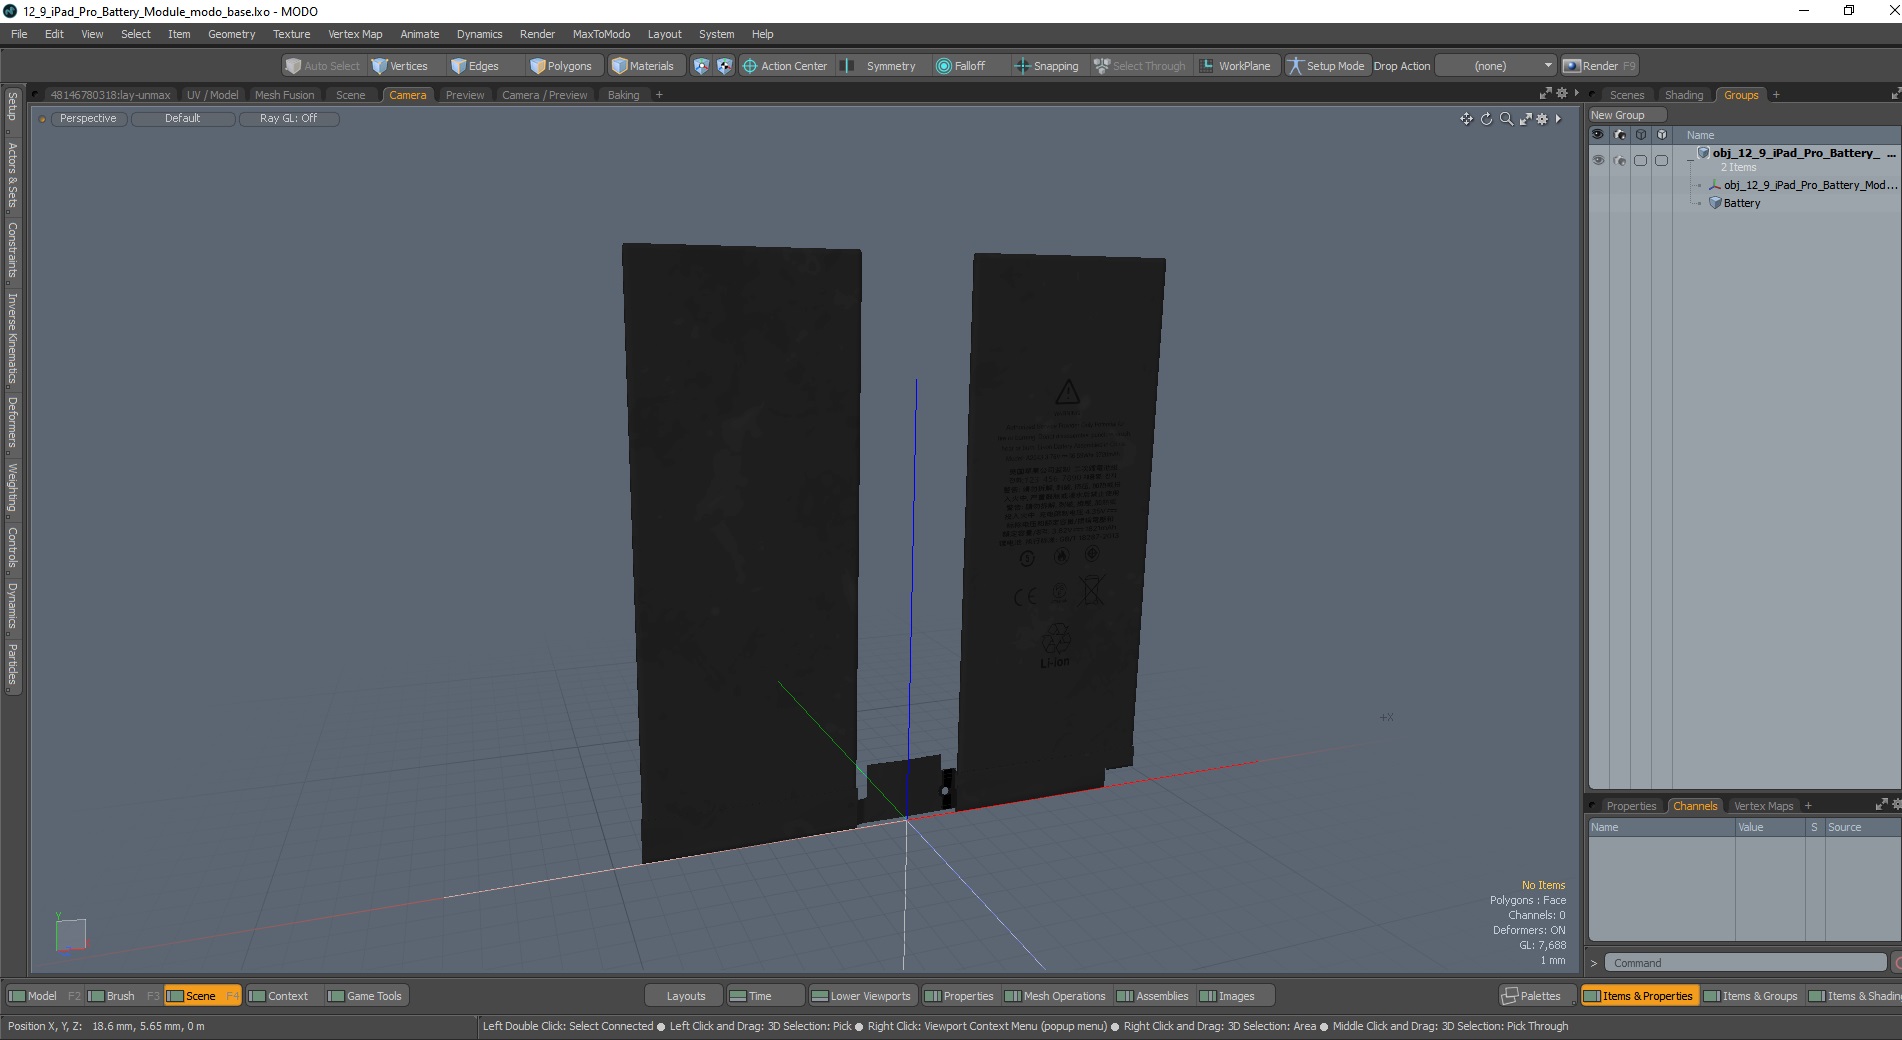Click viewport zoom magnifier icon

1506,119
